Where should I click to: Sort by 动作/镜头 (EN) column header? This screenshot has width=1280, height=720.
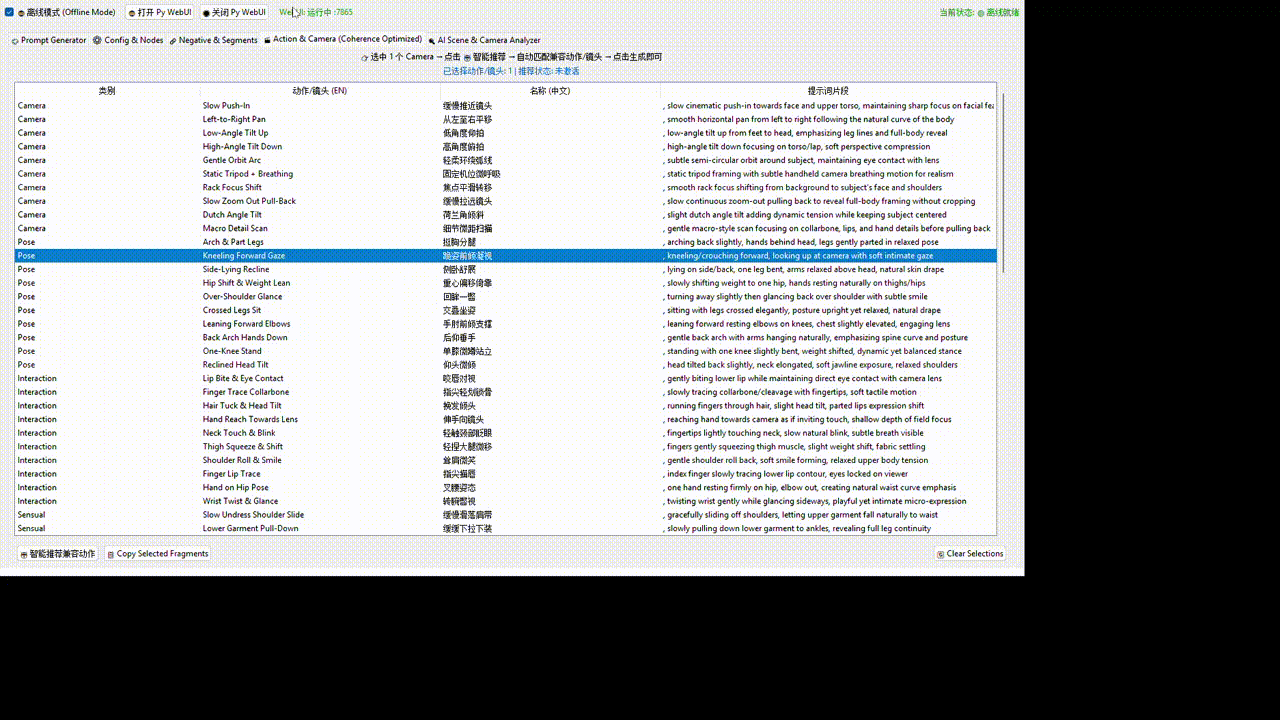click(x=320, y=91)
